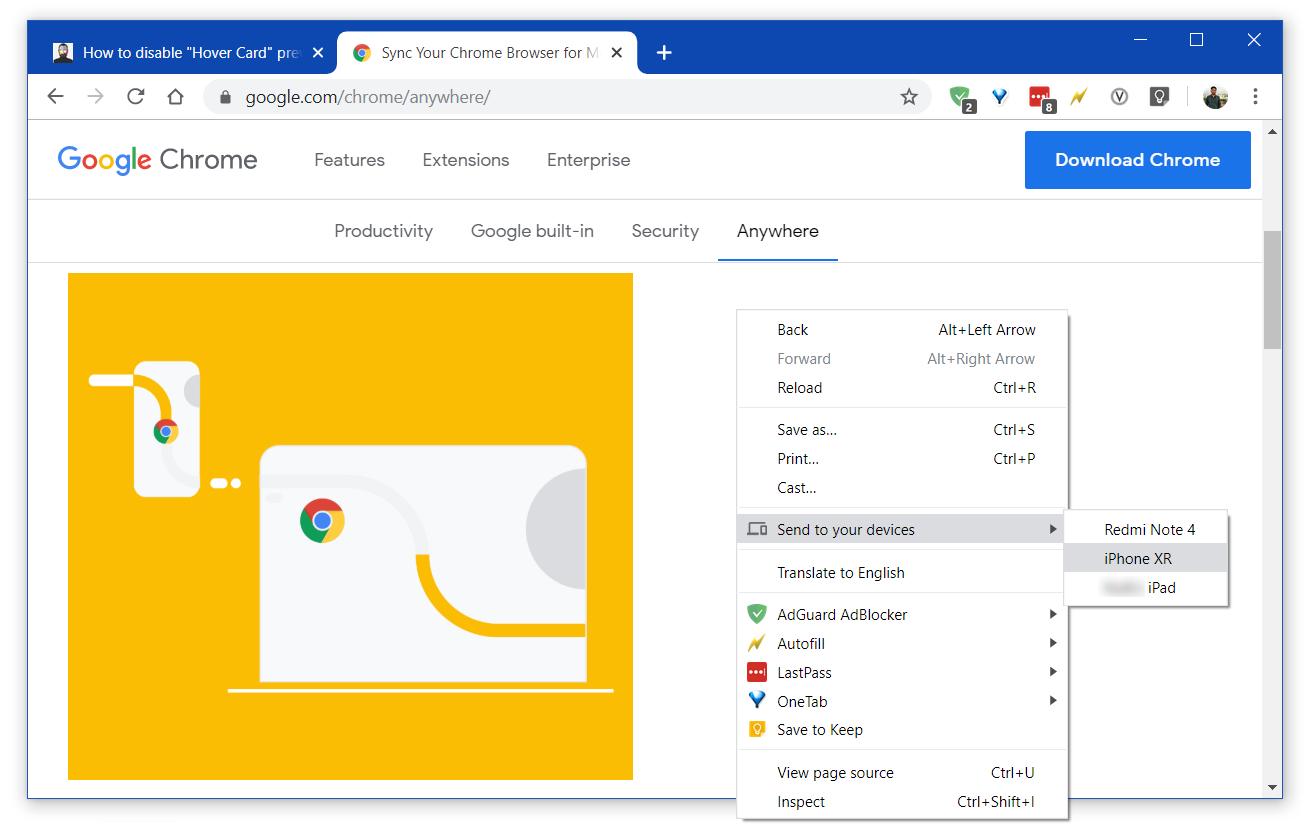
Task: Click the forward navigation arrow
Action: [96, 97]
